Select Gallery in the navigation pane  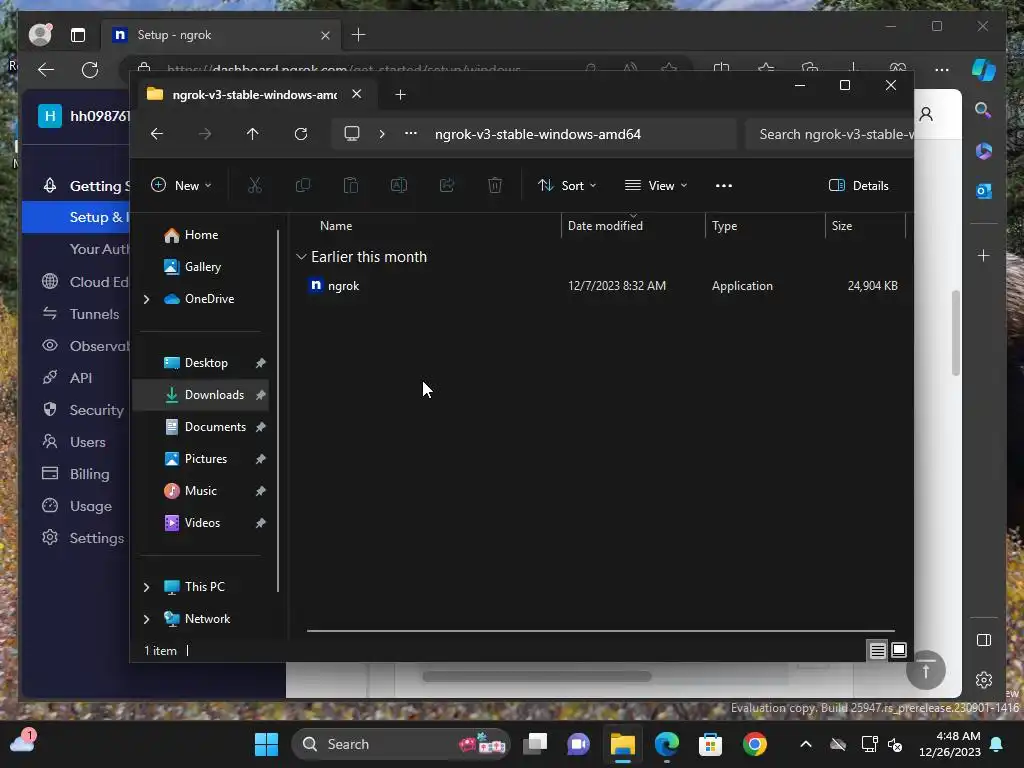pos(201,267)
